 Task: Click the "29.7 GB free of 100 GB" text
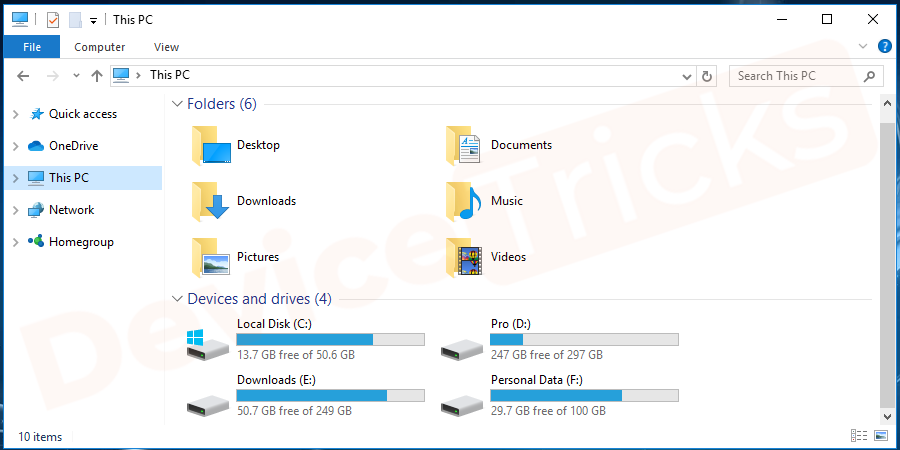548,411
